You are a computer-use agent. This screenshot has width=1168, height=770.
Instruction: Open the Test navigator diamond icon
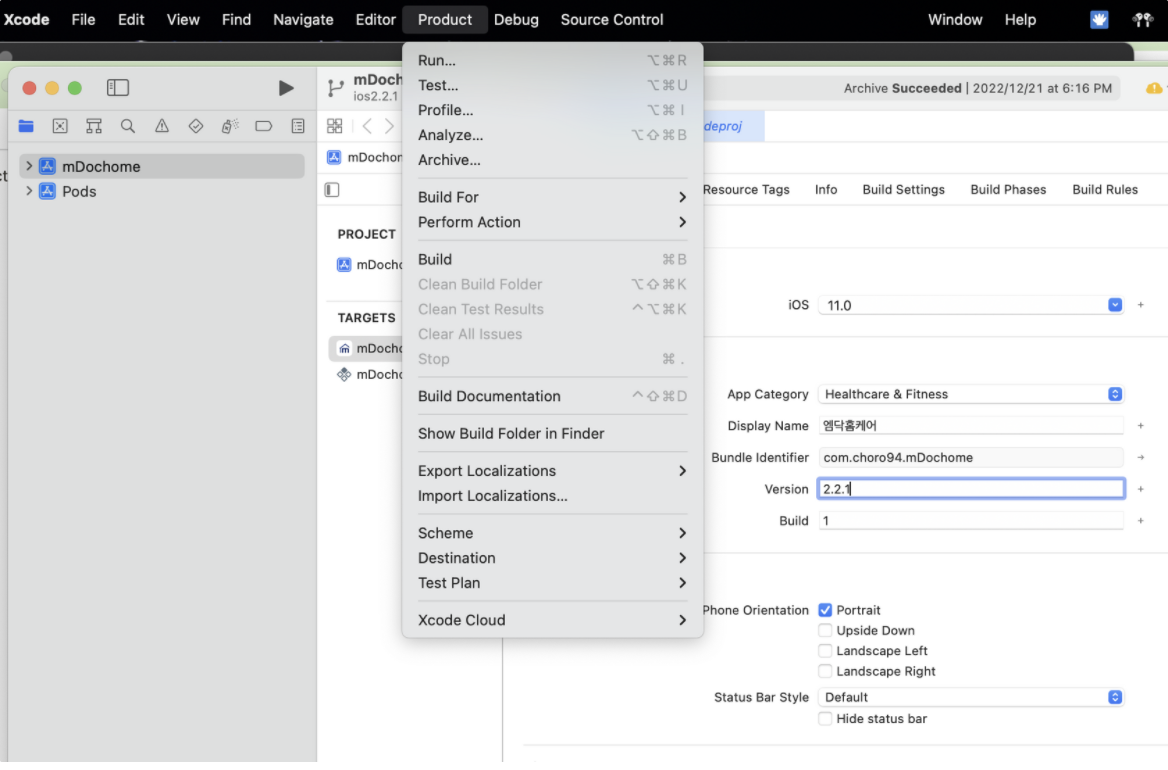coord(196,126)
